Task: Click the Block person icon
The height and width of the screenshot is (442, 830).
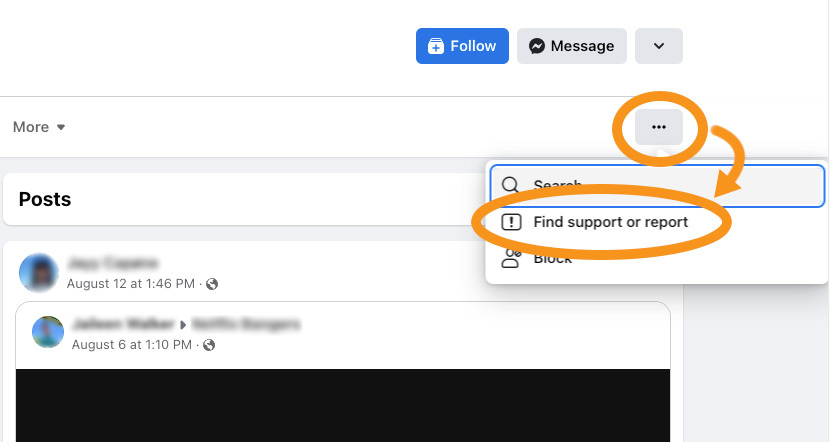Action: coord(511,259)
